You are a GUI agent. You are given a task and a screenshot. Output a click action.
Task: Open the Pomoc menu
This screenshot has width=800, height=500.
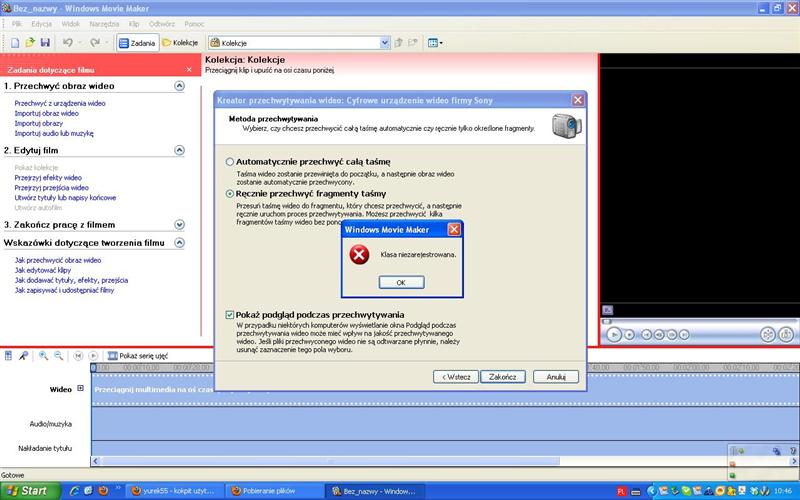(x=194, y=24)
